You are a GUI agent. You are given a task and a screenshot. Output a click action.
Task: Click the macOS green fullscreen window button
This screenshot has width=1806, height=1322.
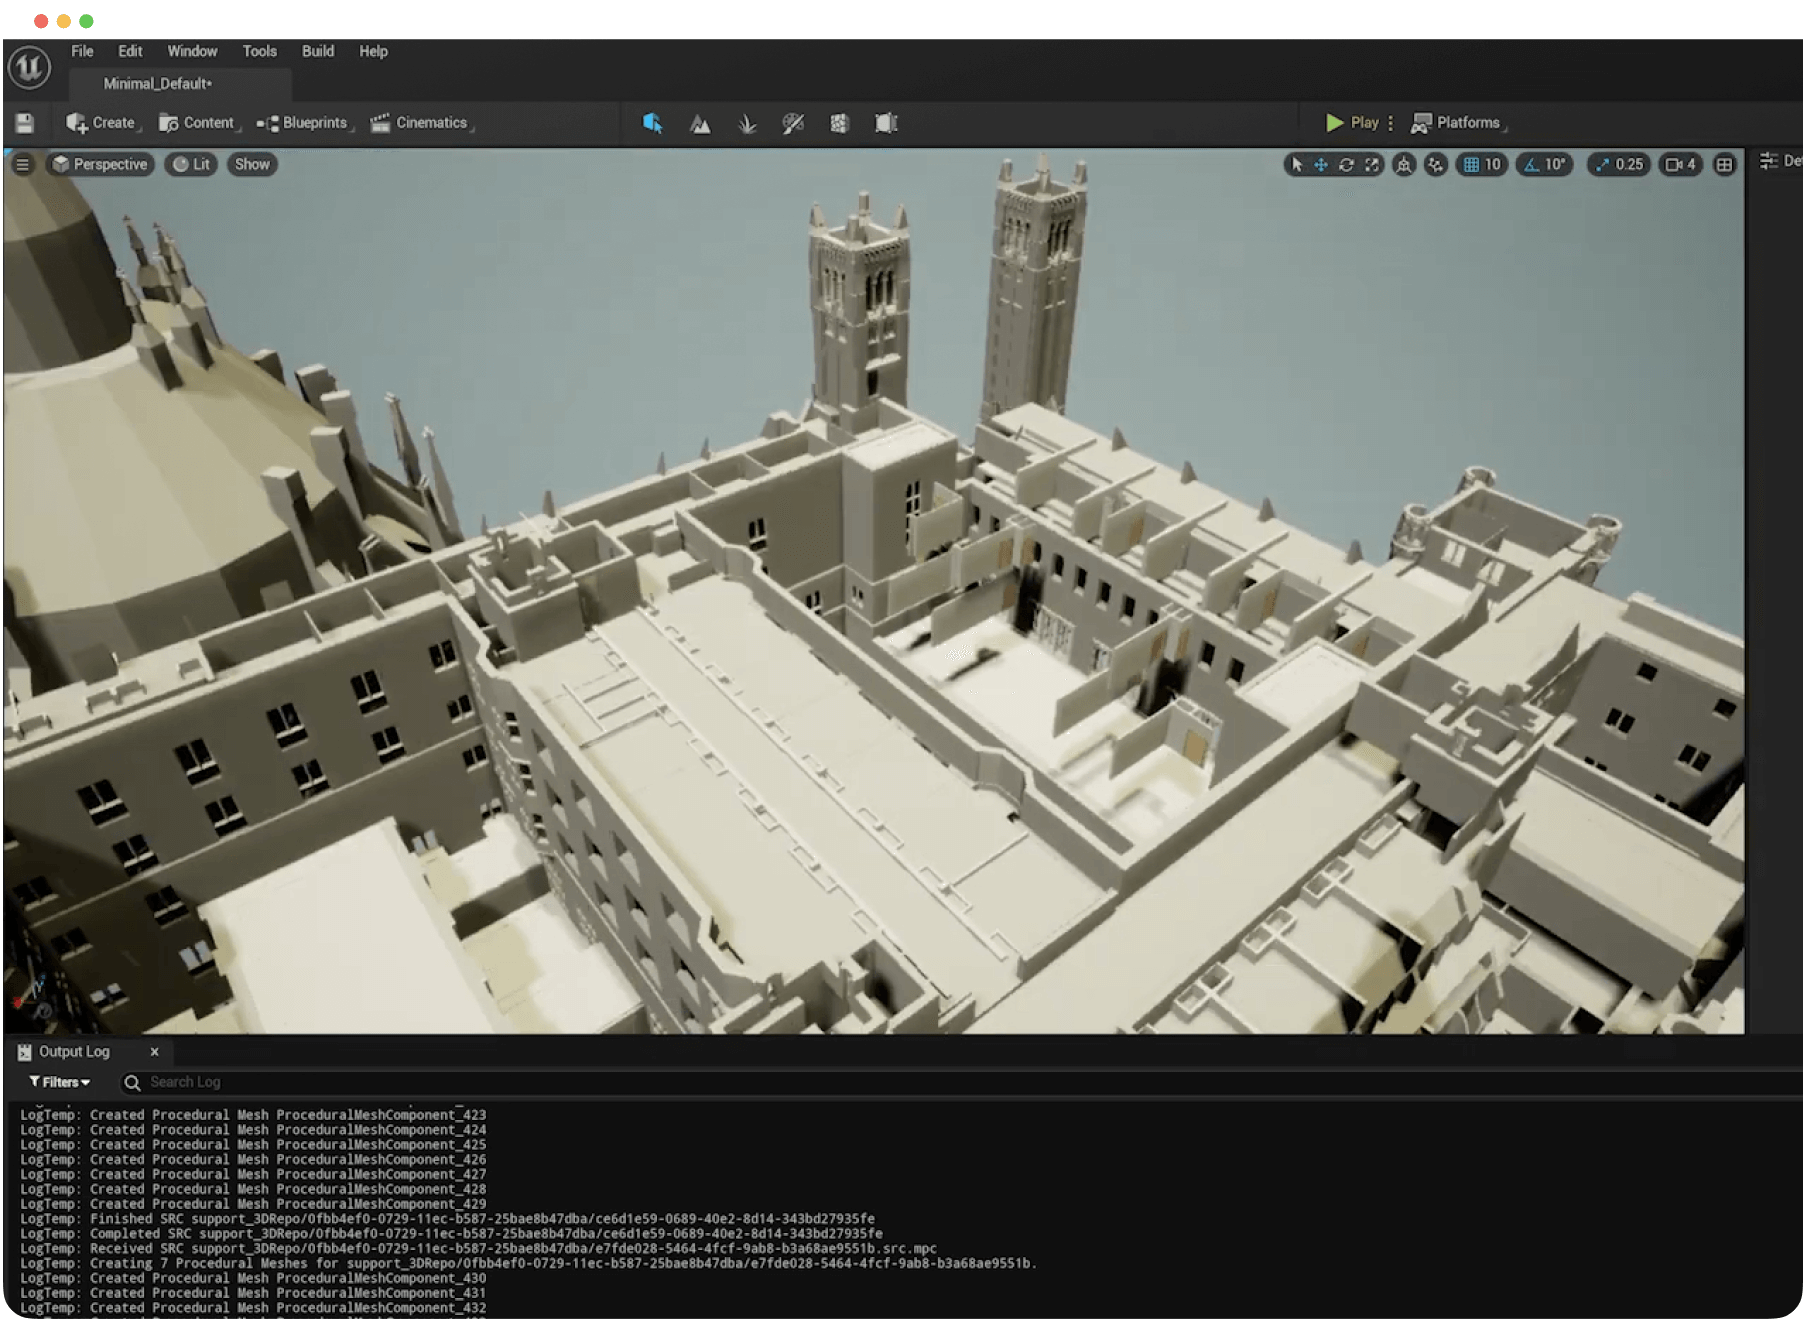click(87, 21)
